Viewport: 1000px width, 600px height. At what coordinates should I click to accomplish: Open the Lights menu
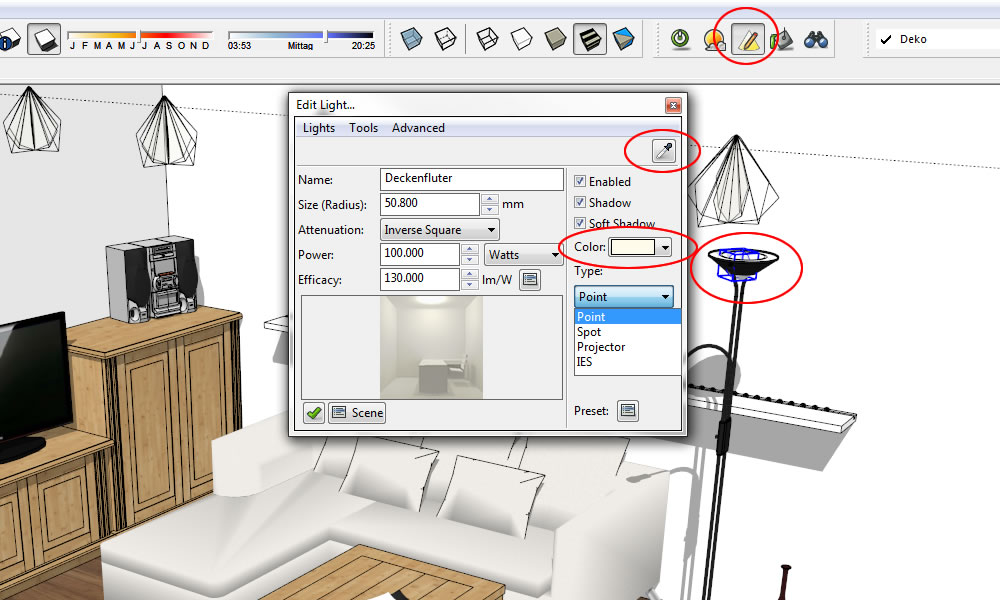tap(319, 128)
